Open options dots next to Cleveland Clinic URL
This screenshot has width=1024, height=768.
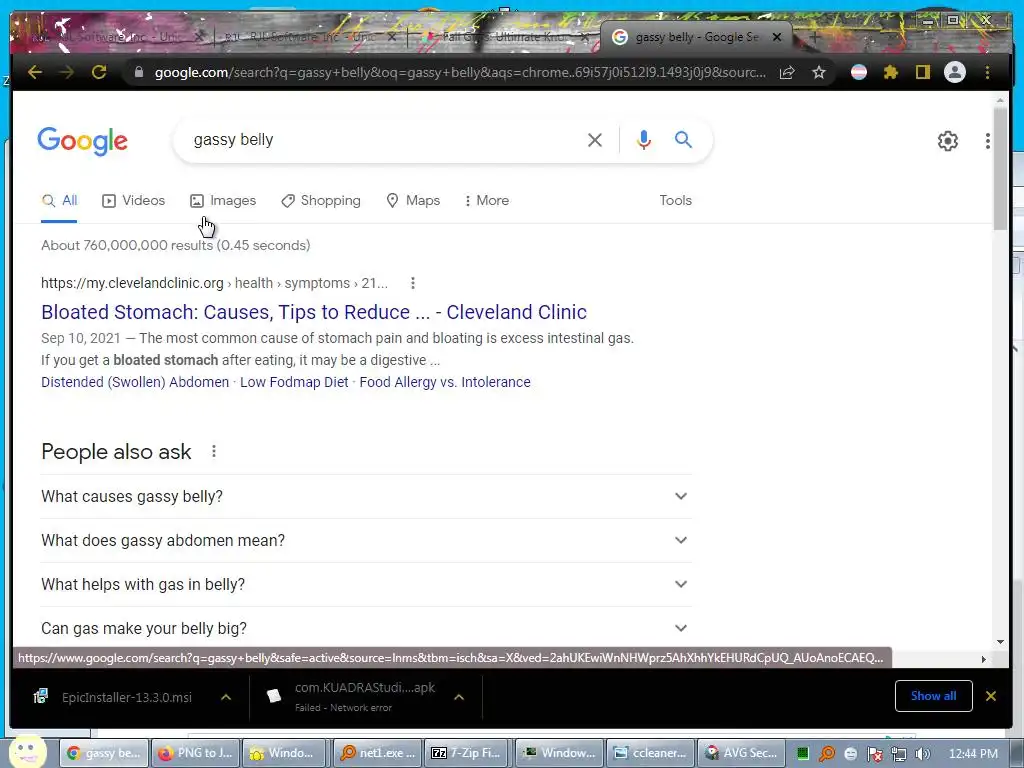click(412, 283)
